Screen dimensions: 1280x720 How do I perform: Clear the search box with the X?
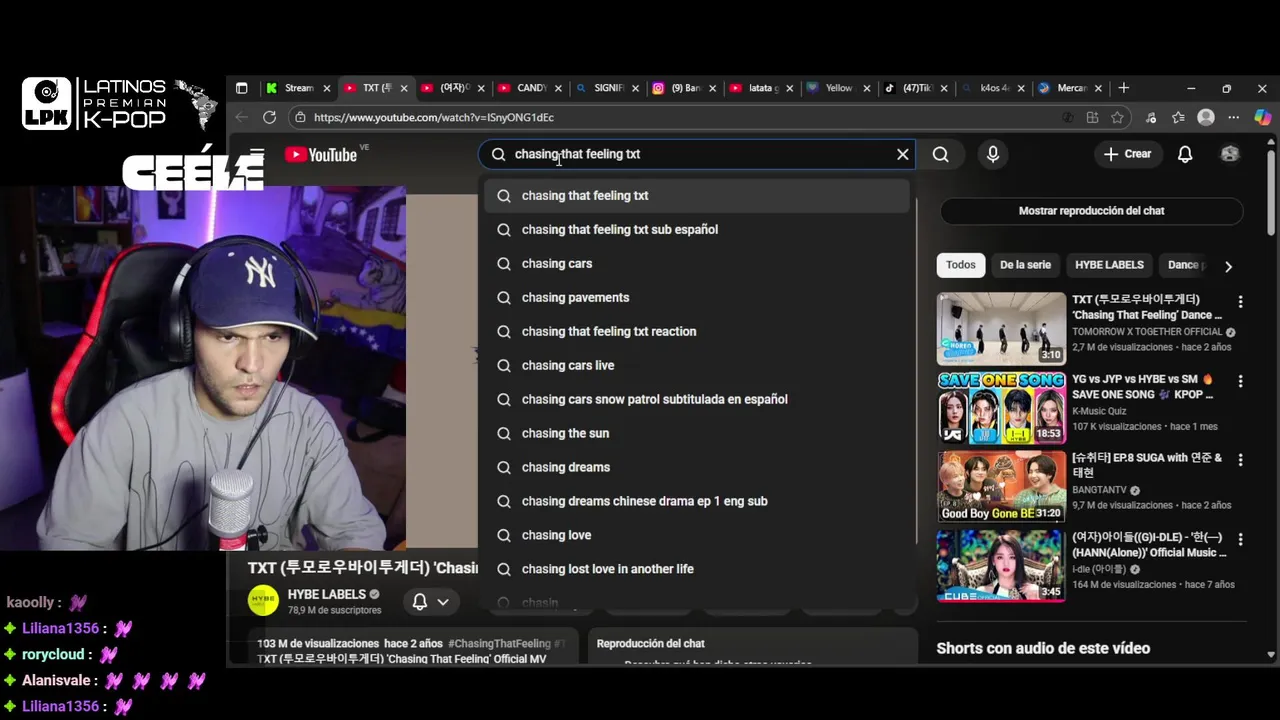[902, 154]
